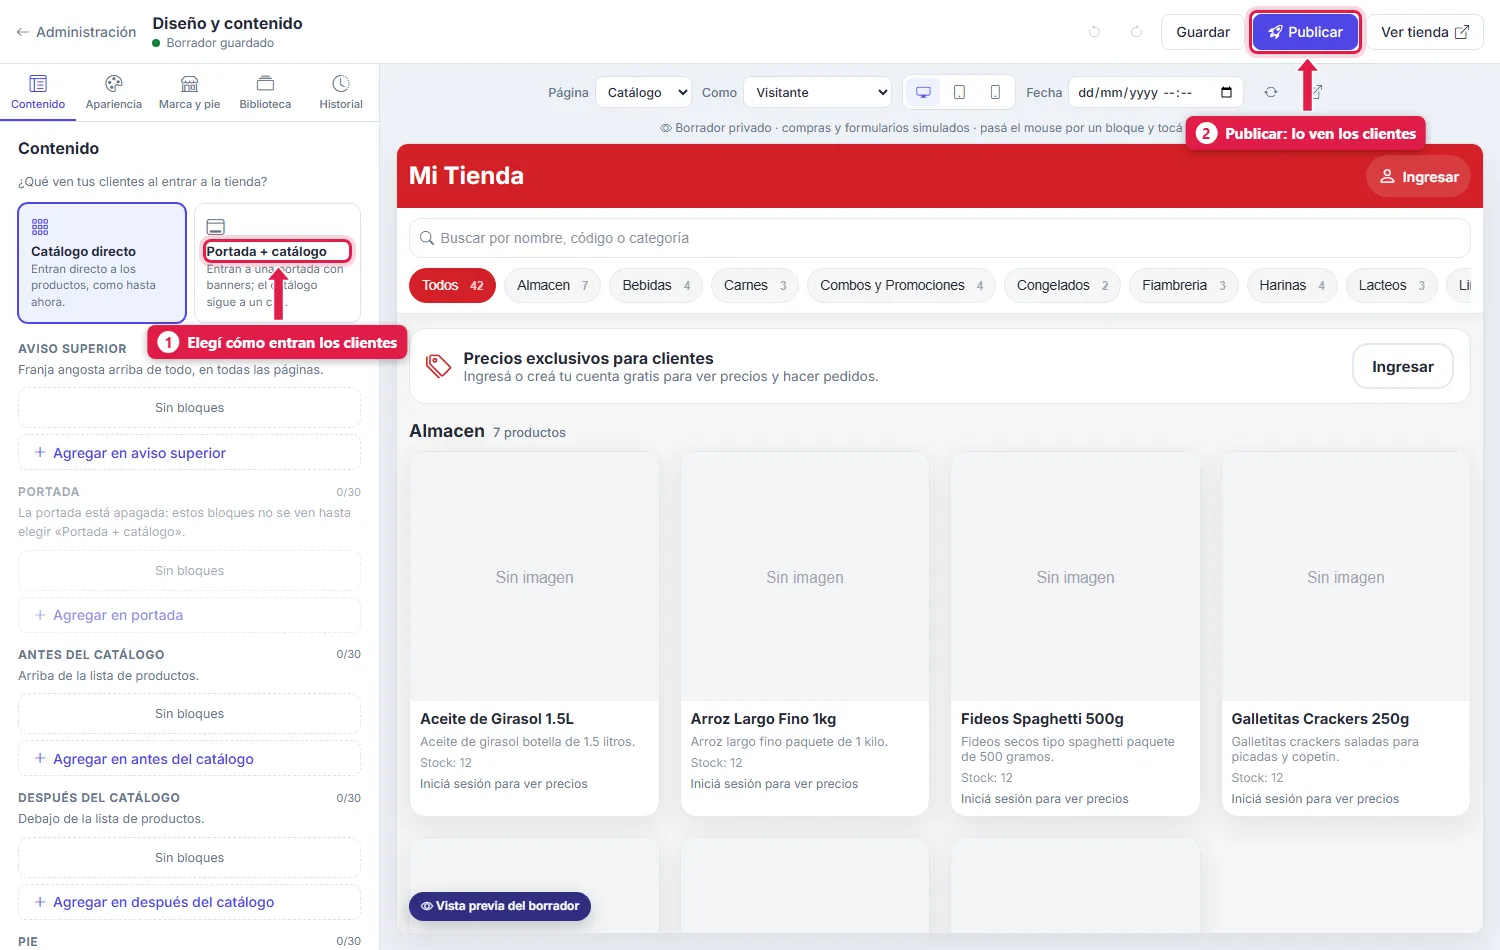Open the Apariencia tab

(114, 92)
